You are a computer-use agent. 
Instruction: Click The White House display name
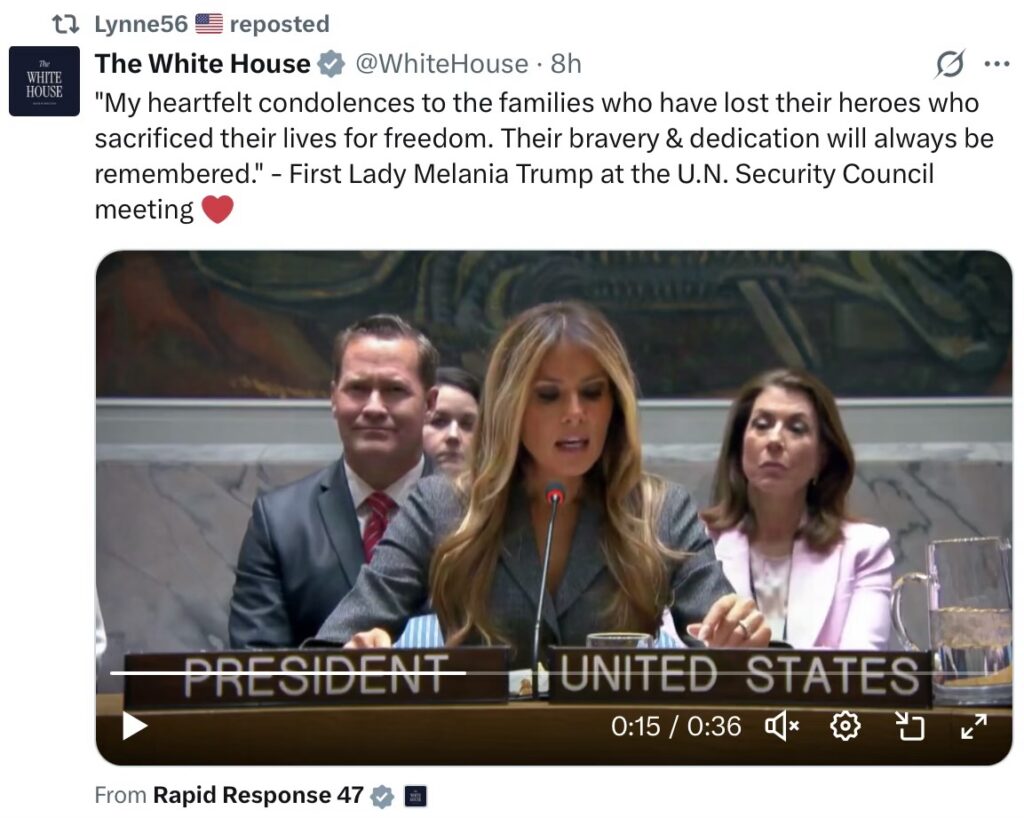[x=202, y=64]
